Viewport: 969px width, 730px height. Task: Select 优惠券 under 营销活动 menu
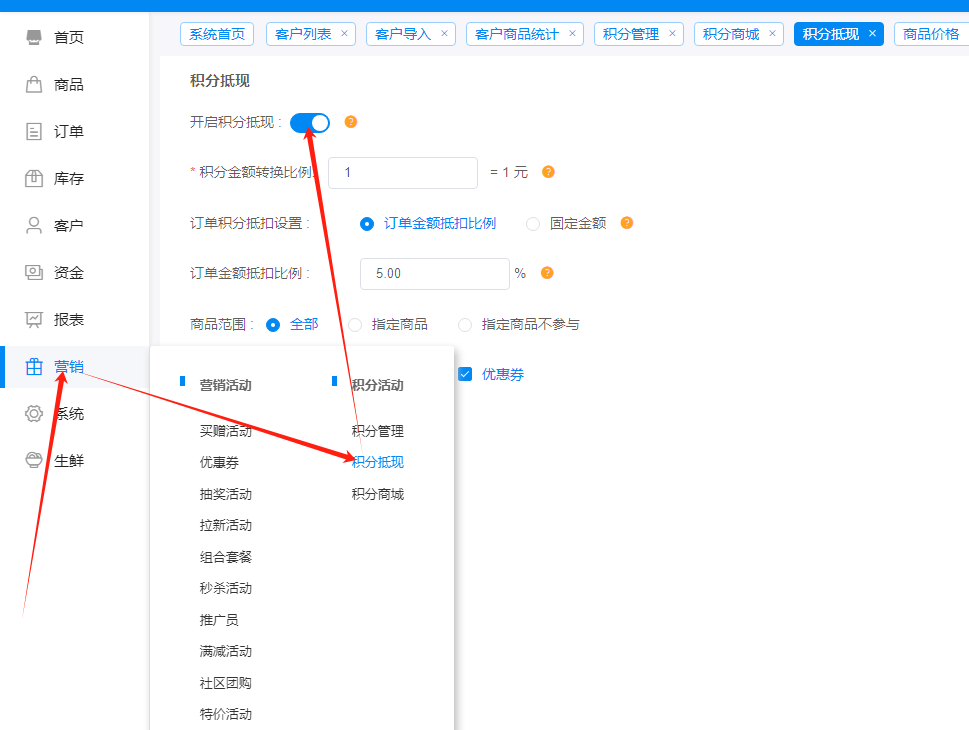click(x=219, y=463)
